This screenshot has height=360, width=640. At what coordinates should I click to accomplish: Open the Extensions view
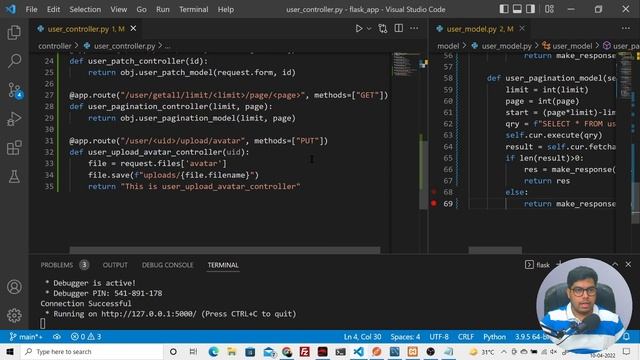14,147
